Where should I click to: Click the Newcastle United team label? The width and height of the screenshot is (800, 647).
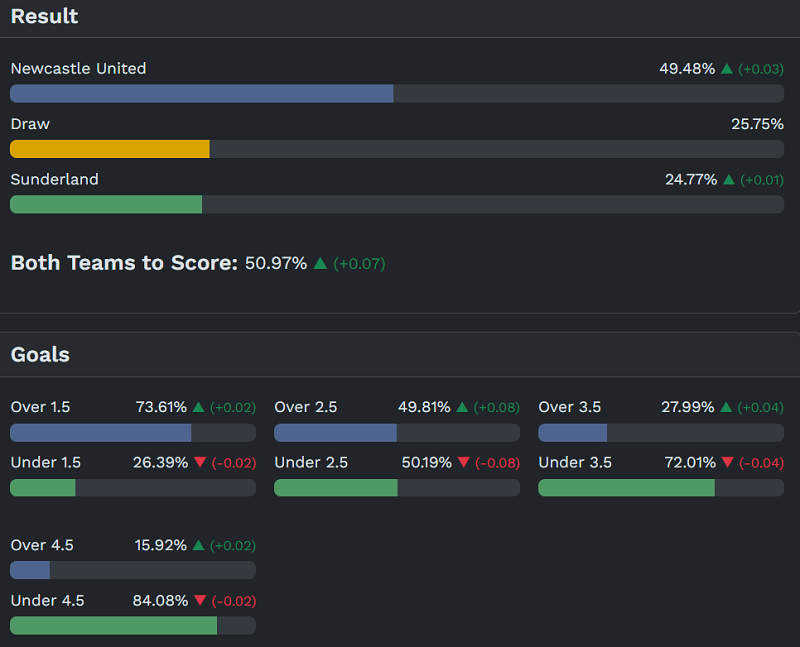(78, 69)
